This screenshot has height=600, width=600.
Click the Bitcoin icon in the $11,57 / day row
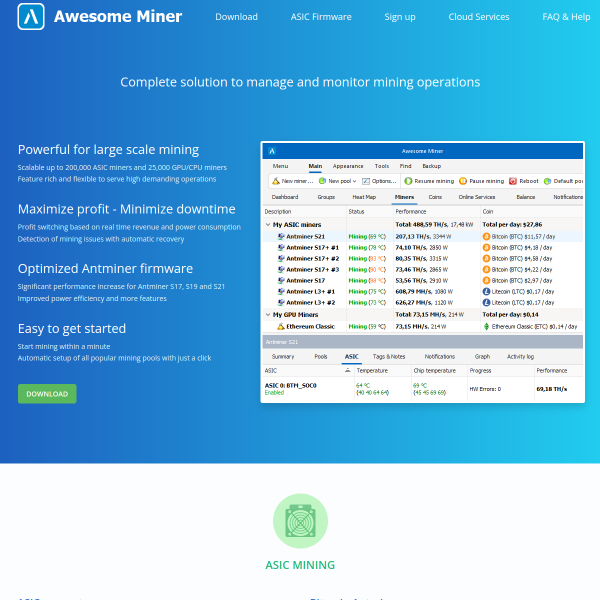486,236
